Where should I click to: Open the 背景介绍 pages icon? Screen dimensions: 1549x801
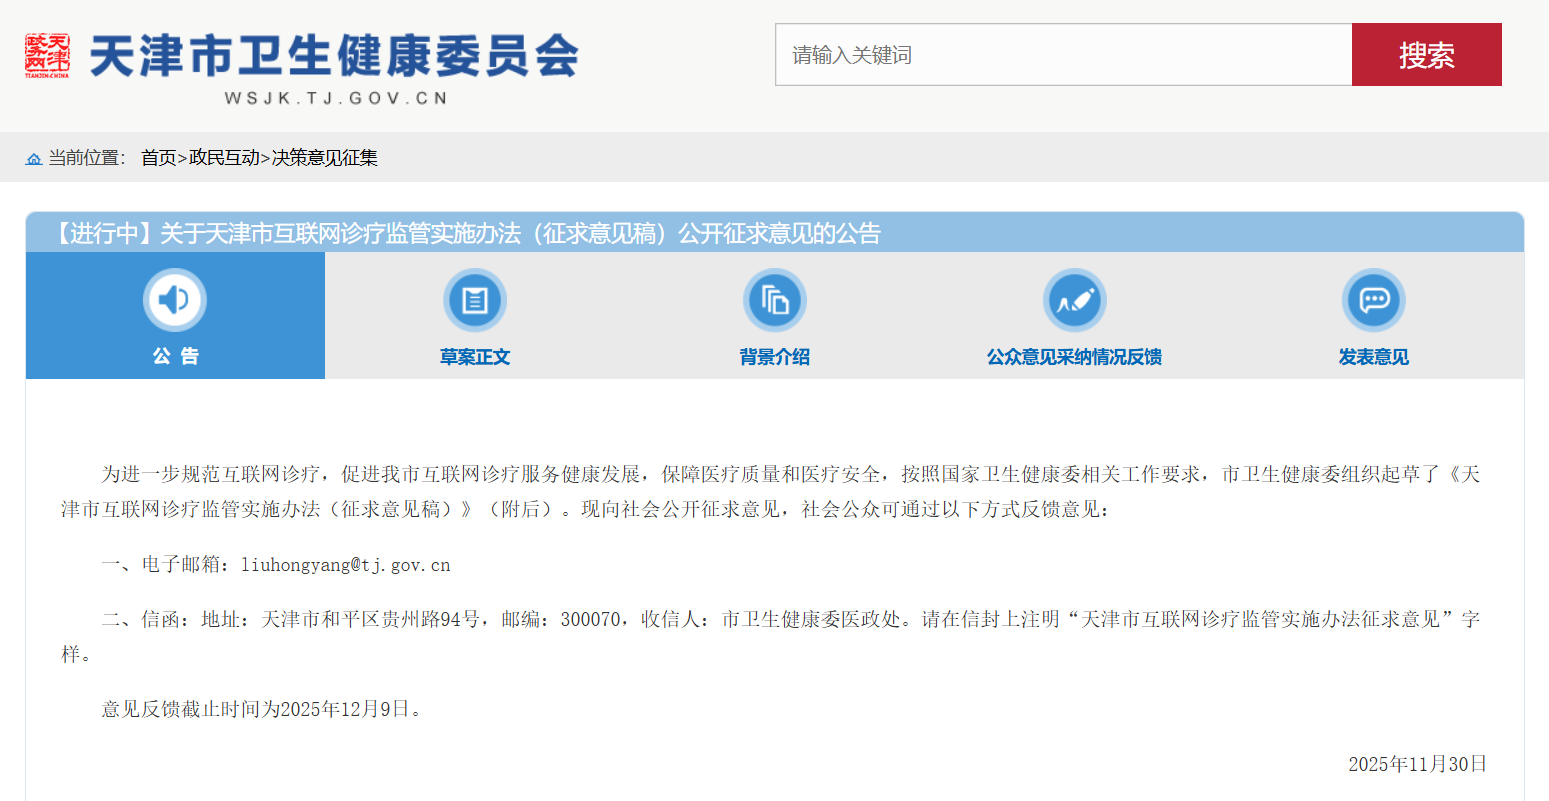click(x=775, y=298)
